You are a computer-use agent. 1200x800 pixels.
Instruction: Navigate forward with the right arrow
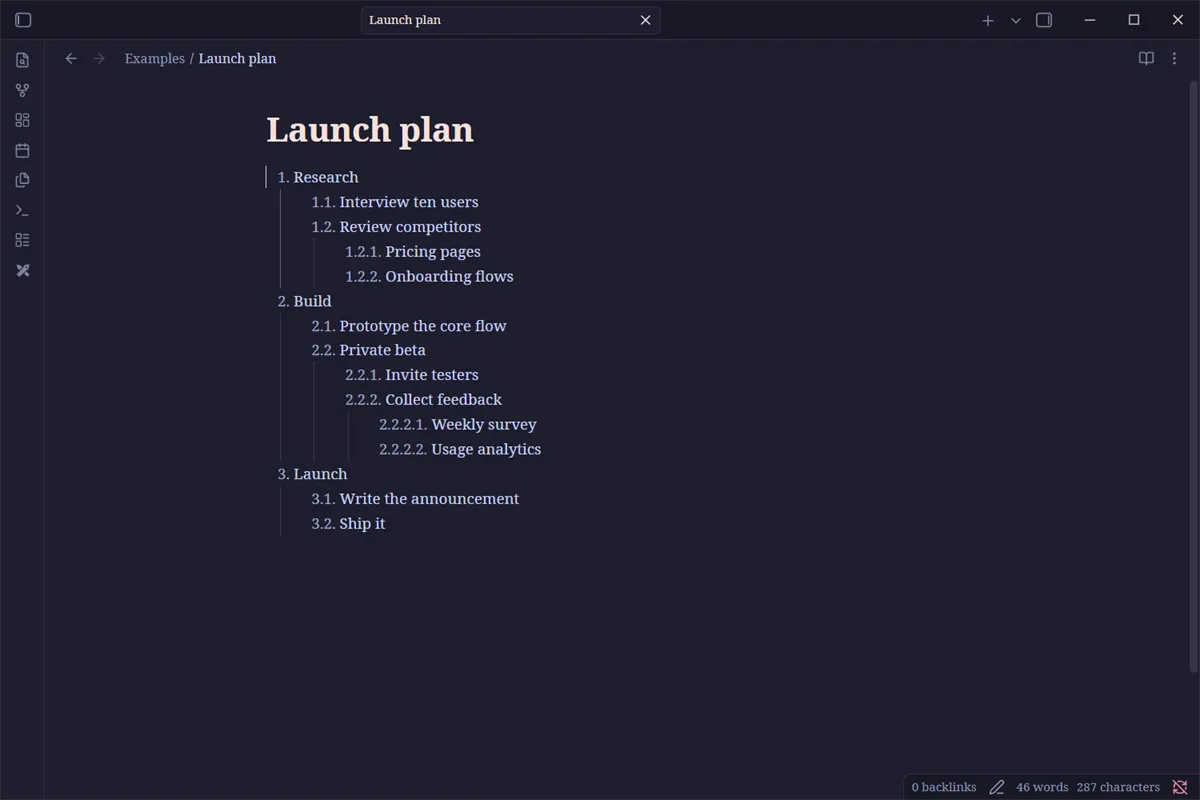[x=99, y=59]
